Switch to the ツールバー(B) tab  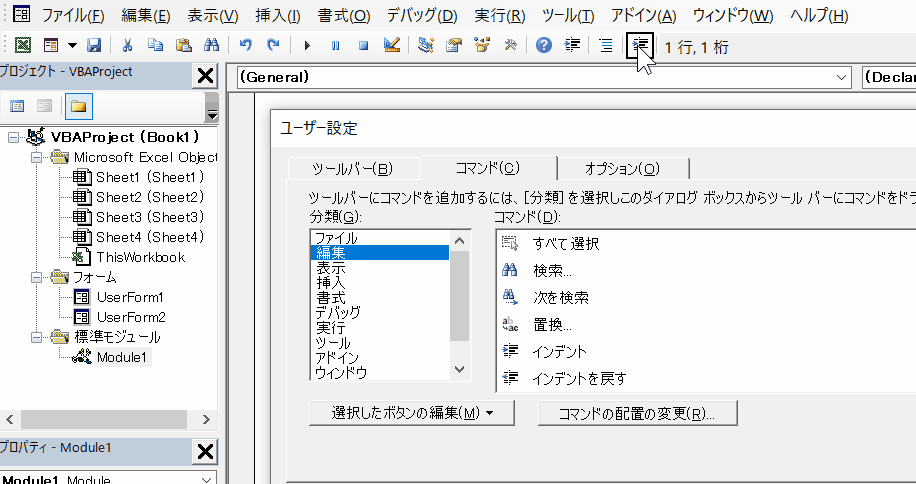point(353,169)
